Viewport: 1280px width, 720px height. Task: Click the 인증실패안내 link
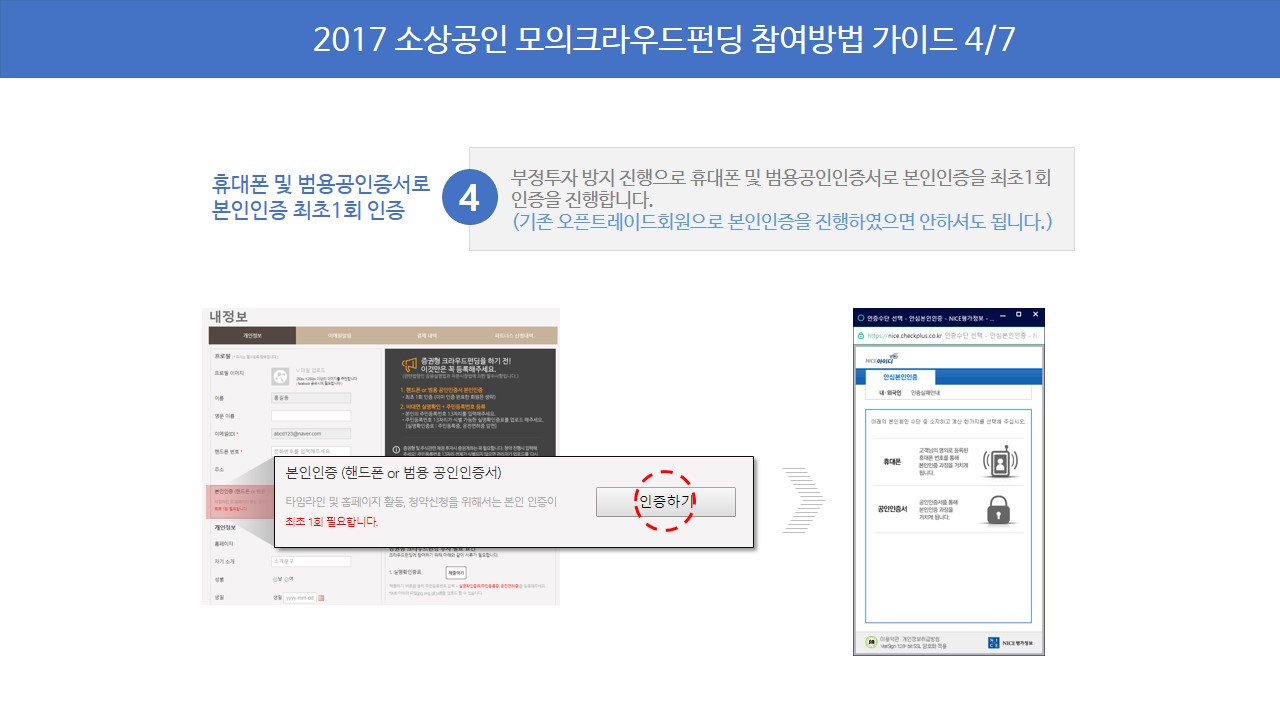click(x=923, y=394)
